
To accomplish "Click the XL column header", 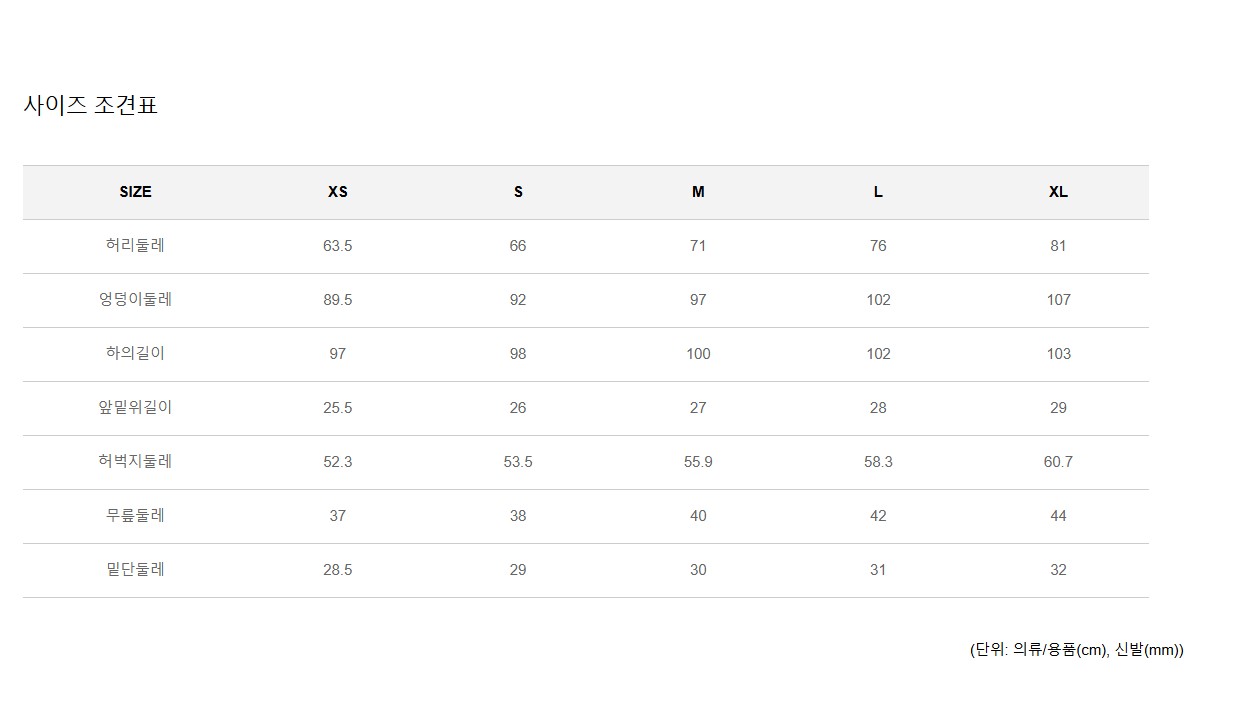I will tap(1058, 192).
